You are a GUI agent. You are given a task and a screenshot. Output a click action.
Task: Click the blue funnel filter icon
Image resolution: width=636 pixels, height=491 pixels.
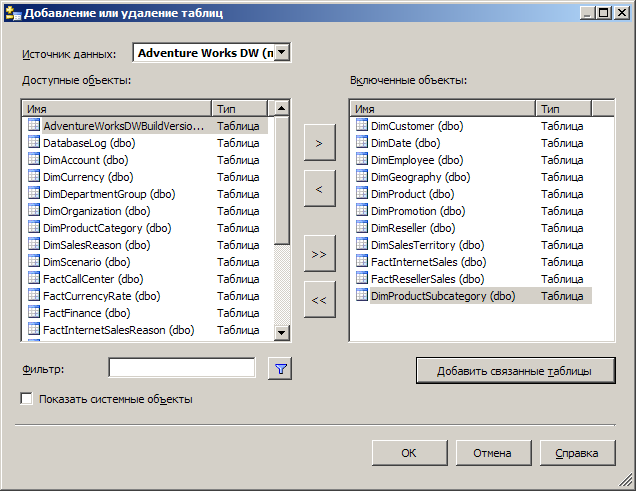pos(280,369)
